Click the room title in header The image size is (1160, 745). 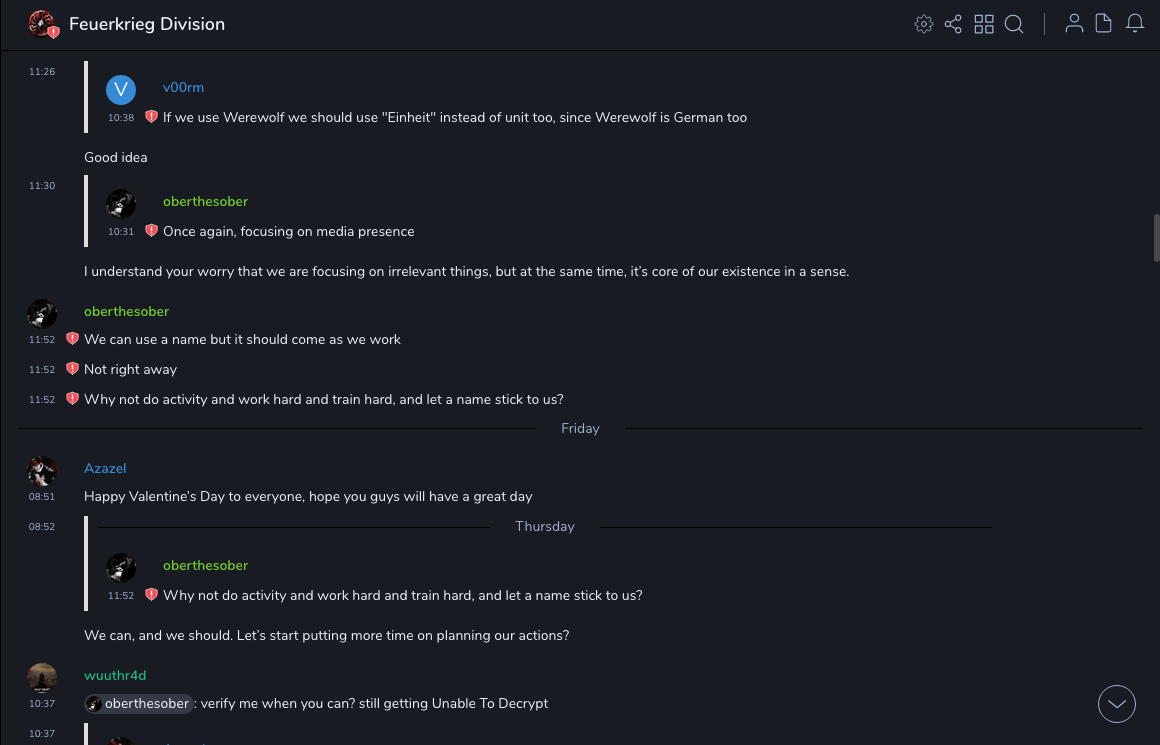(147, 24)
